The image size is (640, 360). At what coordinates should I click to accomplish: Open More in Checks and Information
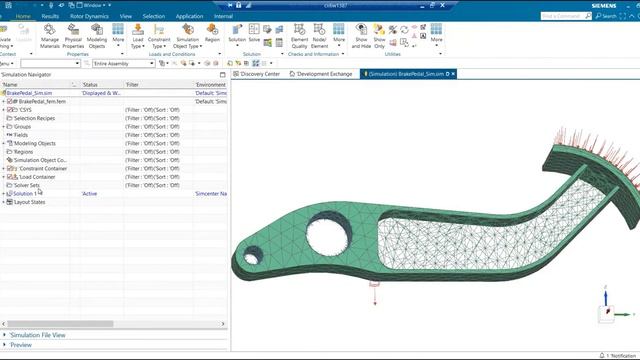pyautogui.click(x=339, y=35)
